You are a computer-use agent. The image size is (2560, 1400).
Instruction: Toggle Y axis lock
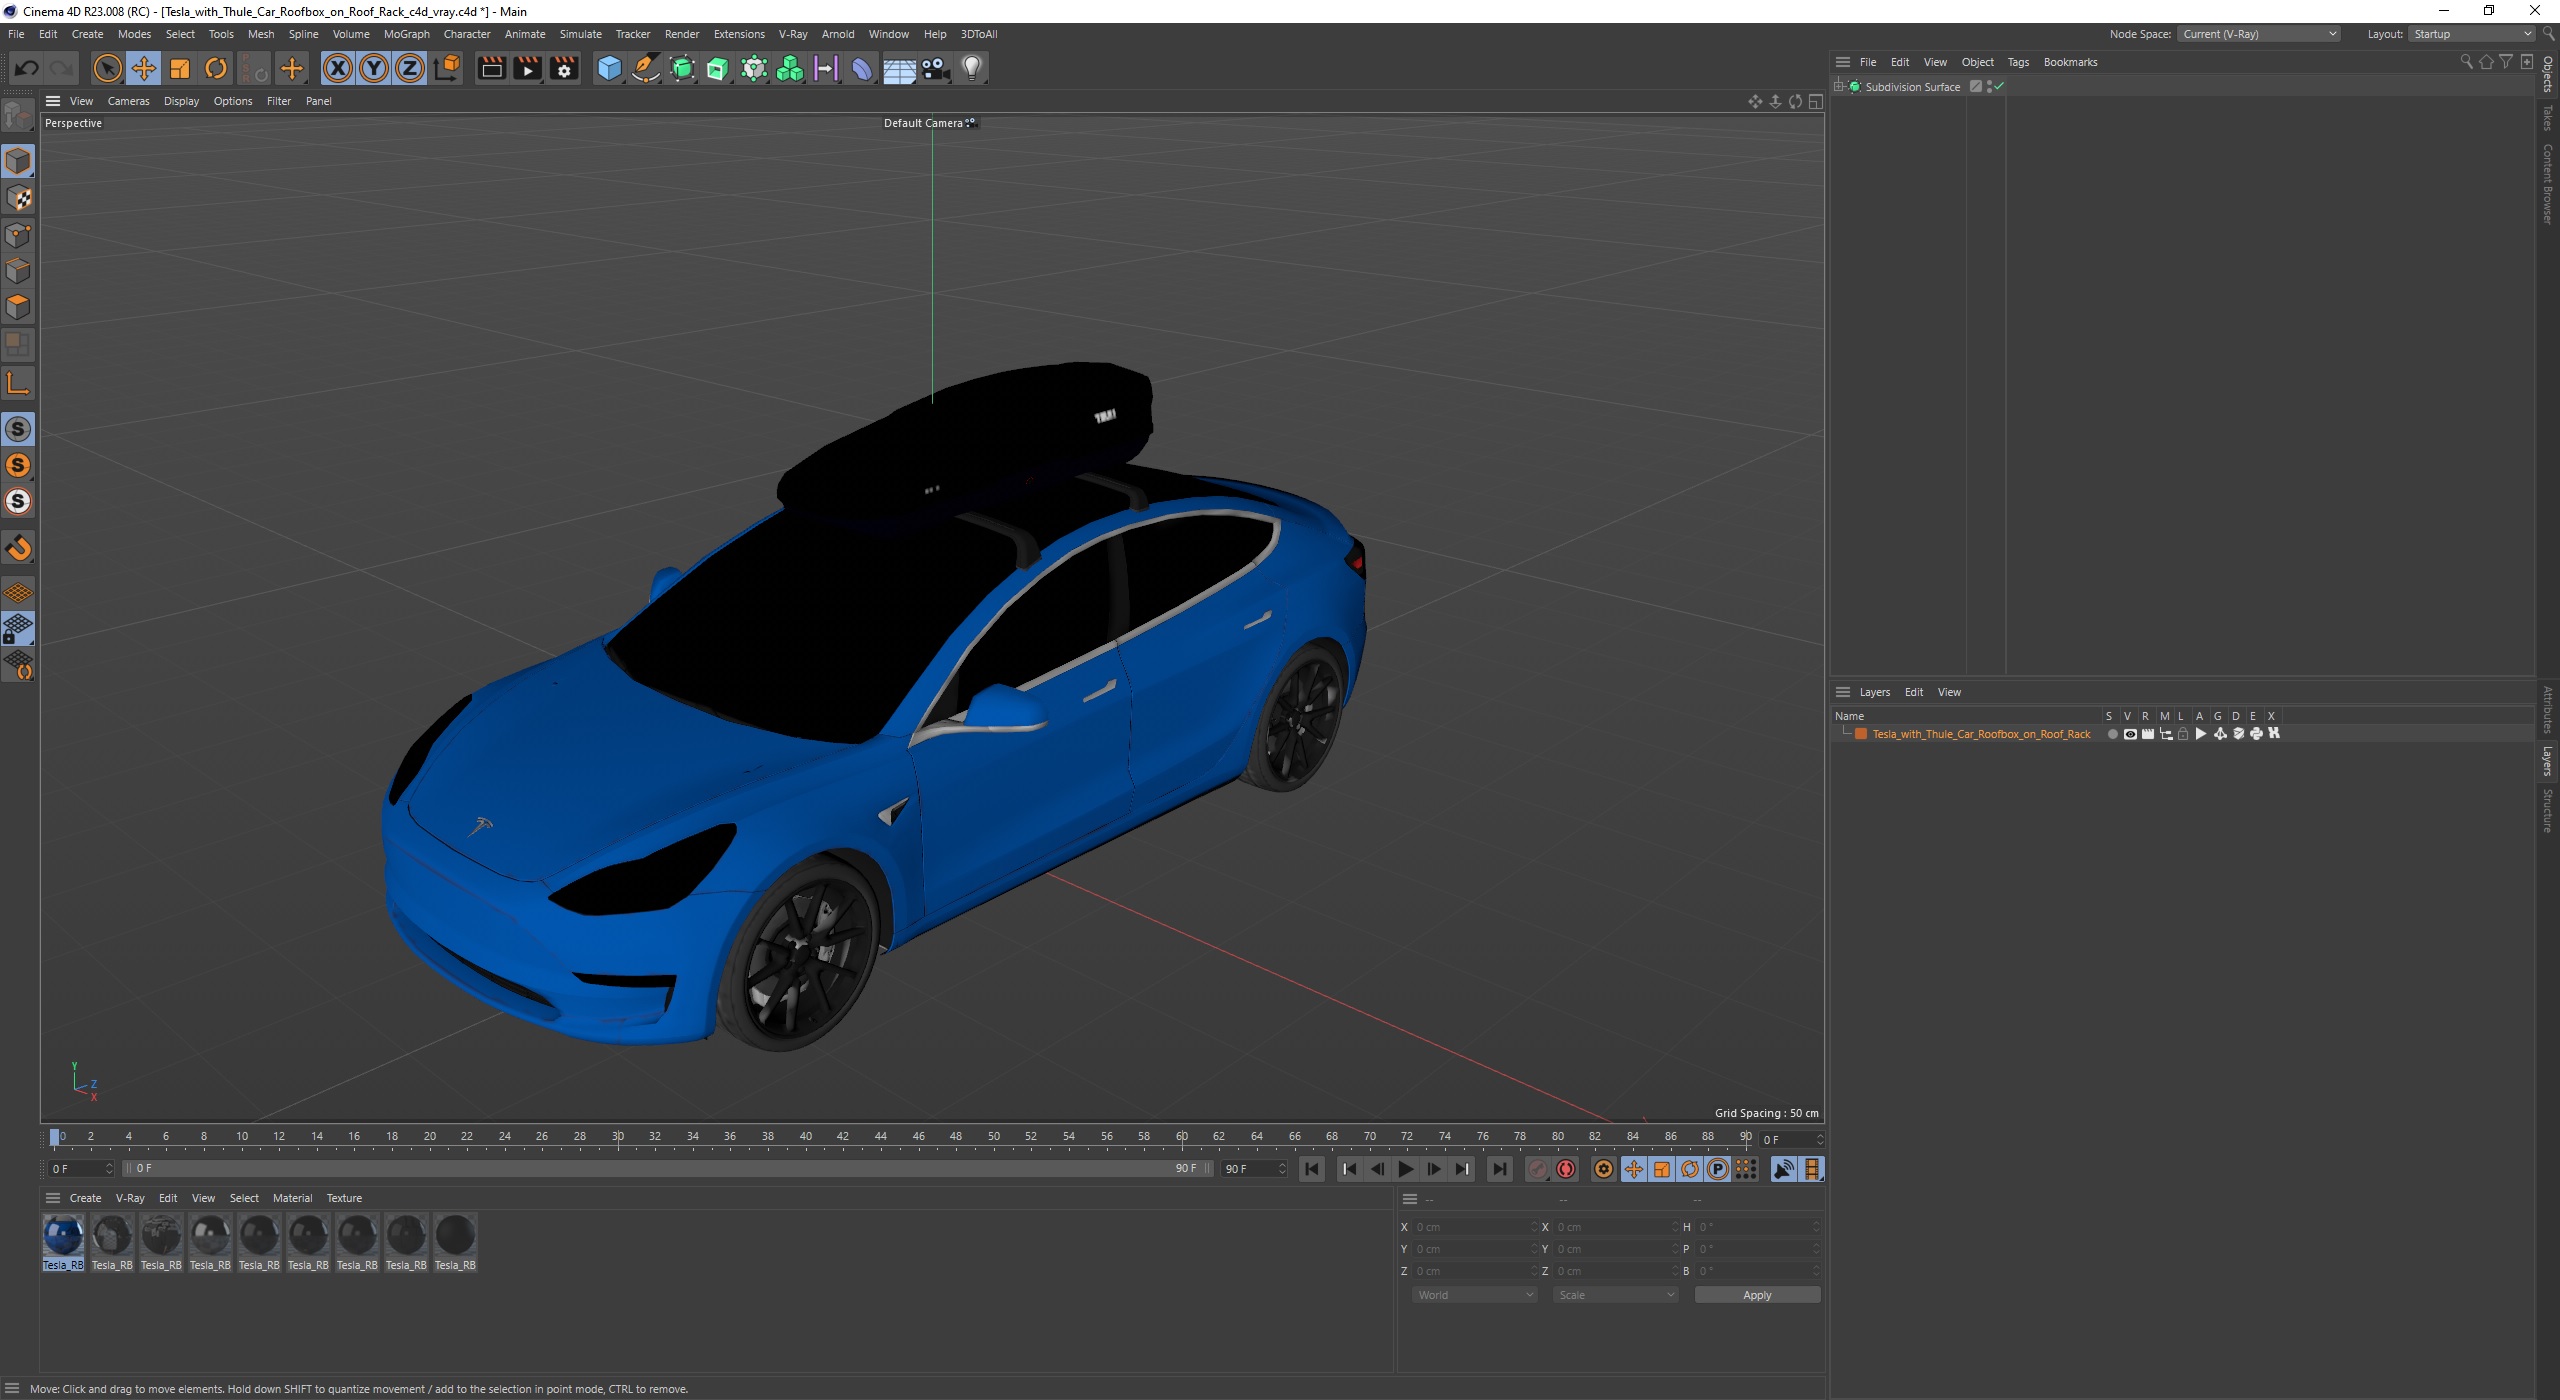click(373, 68)
